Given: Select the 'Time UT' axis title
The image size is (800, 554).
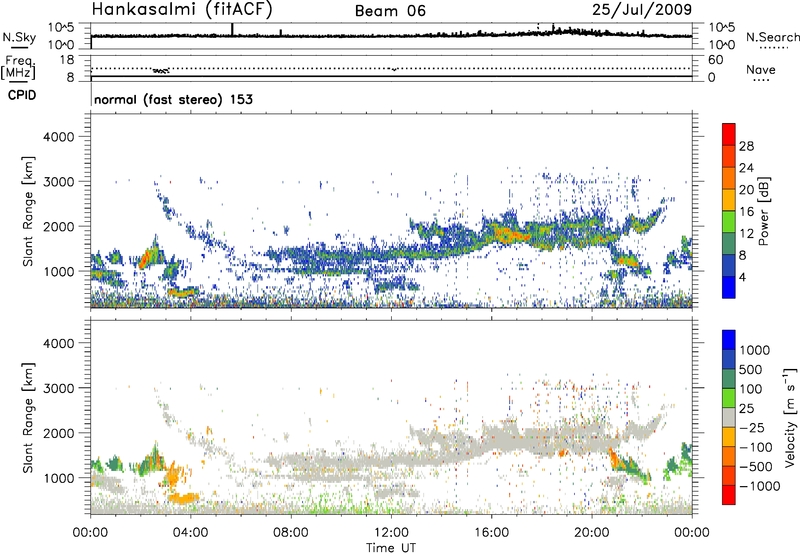Looking at the screenshot, I should tap(391, 548).
